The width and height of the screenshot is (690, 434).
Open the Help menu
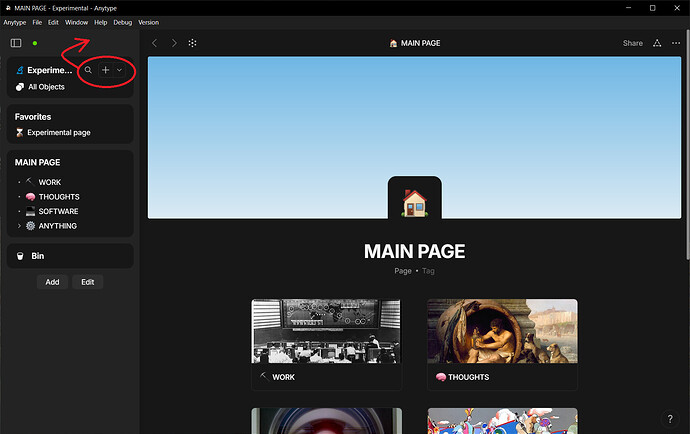[100, 22]
